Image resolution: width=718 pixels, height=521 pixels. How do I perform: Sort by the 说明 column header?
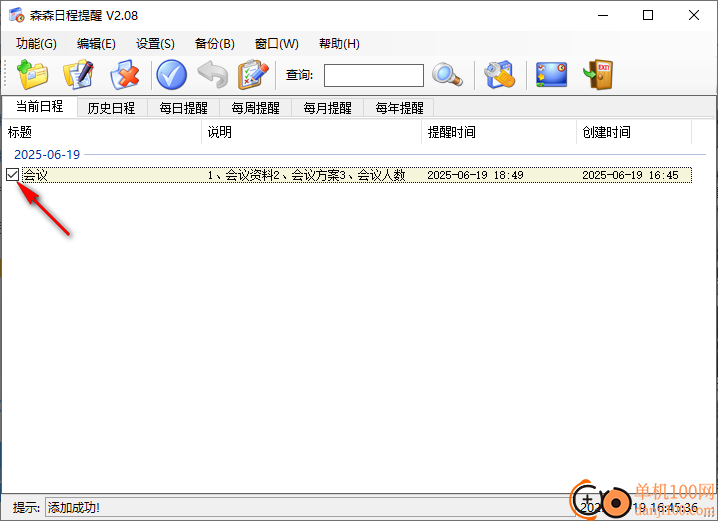pyautogui.click(x=312, y=132)
